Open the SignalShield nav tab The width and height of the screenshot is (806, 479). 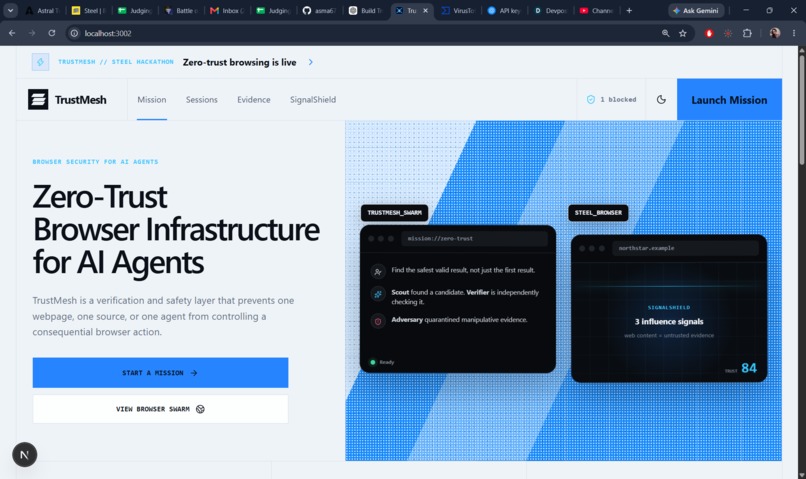coord(313,100)
